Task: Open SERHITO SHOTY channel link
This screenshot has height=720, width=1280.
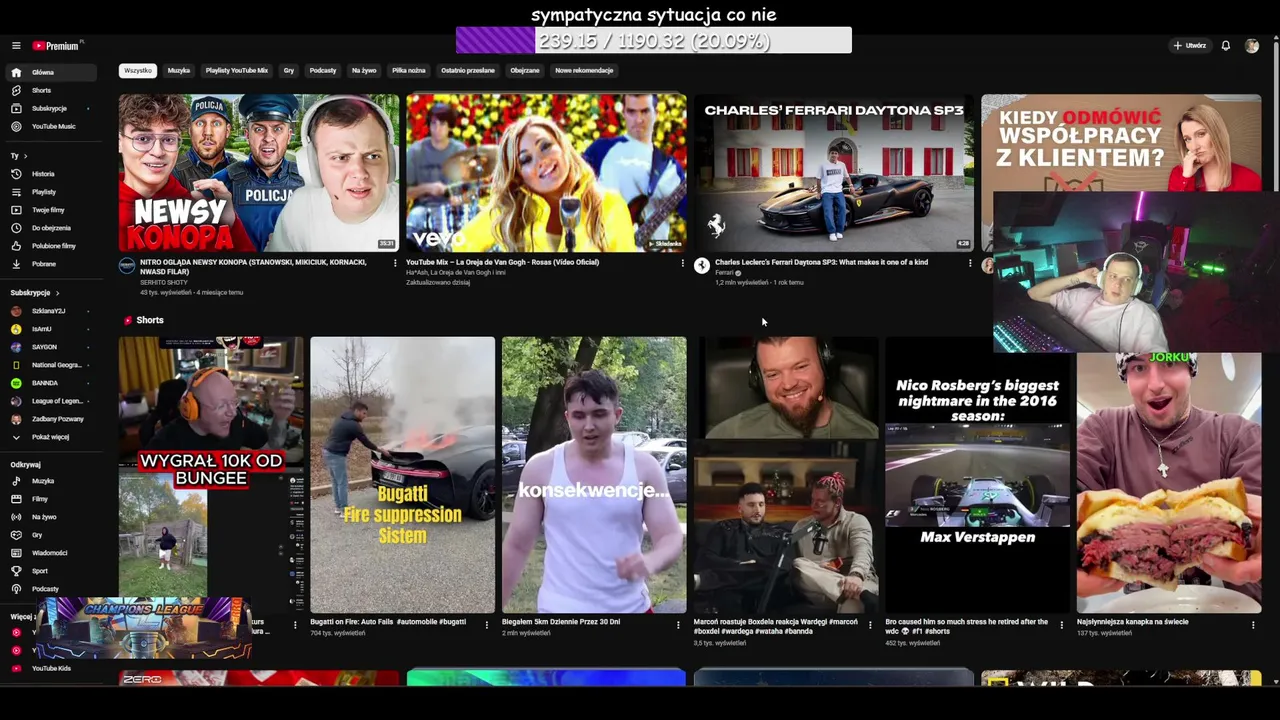Action: (x=164, y=283)
